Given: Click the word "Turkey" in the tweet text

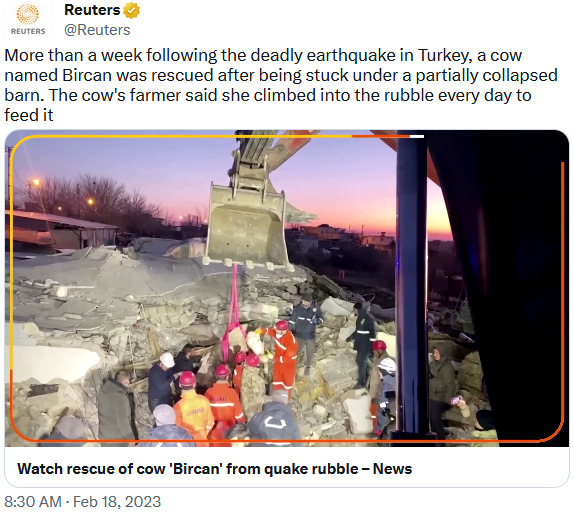Looking at the screenshot, I should (443, 56).
